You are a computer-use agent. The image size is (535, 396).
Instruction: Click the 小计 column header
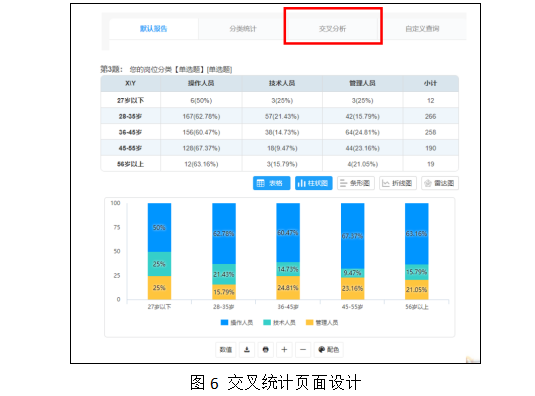point(431,84)
